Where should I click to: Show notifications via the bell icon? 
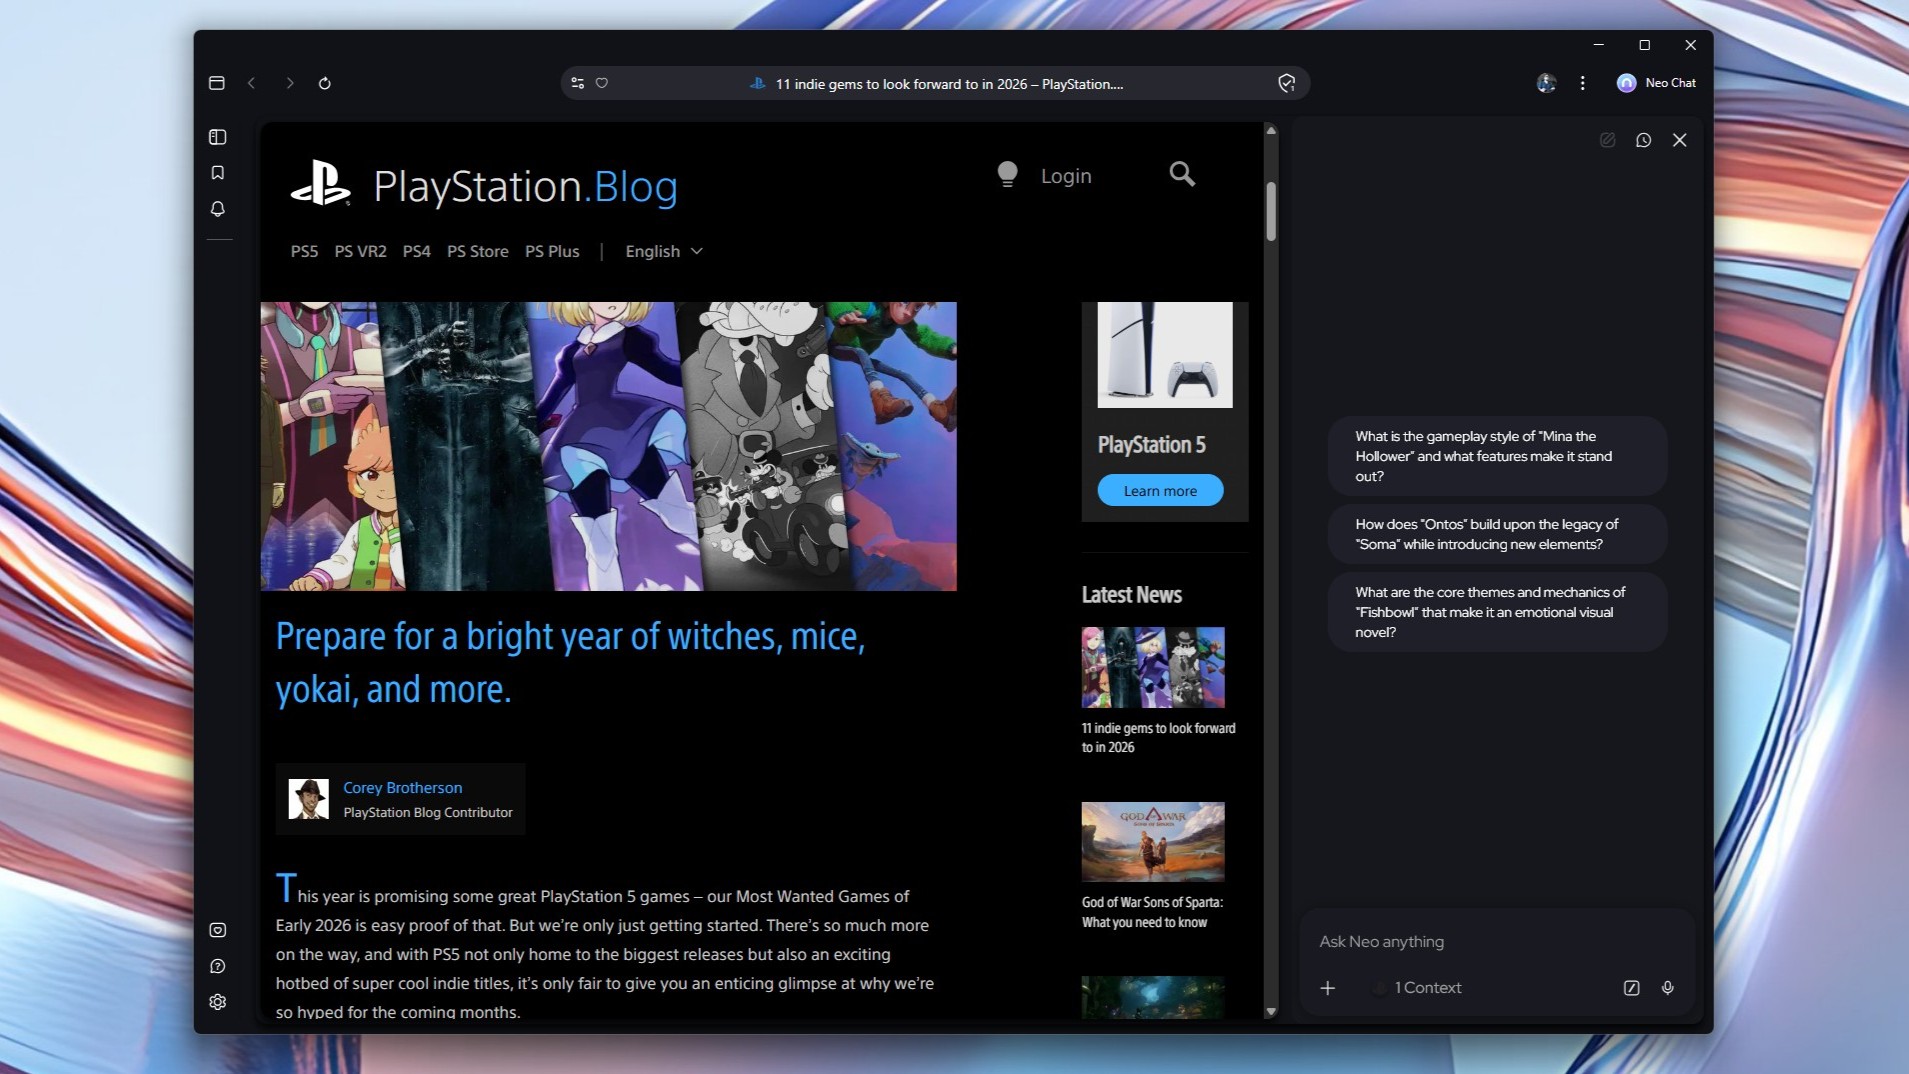point(218,209)
